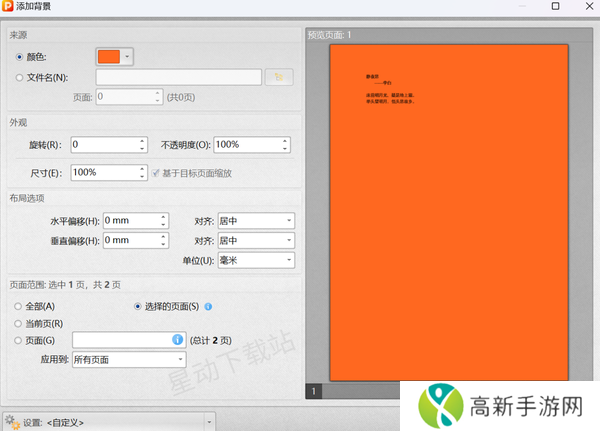Increase the 垂直偏移 stepper
The height and width of the screenshot is (431, 600).
pos(163,237)
